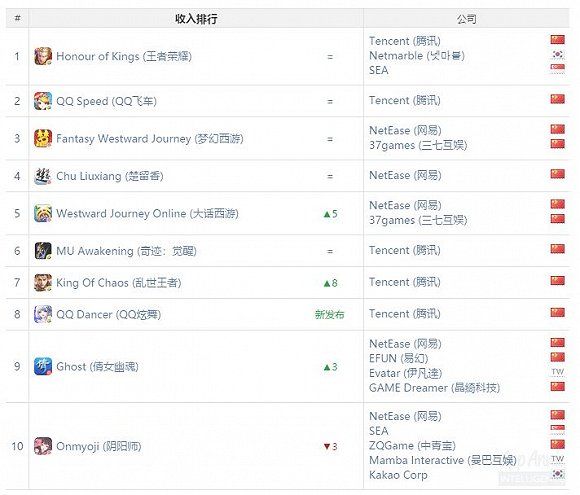Click the TW region label beside Evatar
This screenshot has height=495, width=580.
point(557,372)
